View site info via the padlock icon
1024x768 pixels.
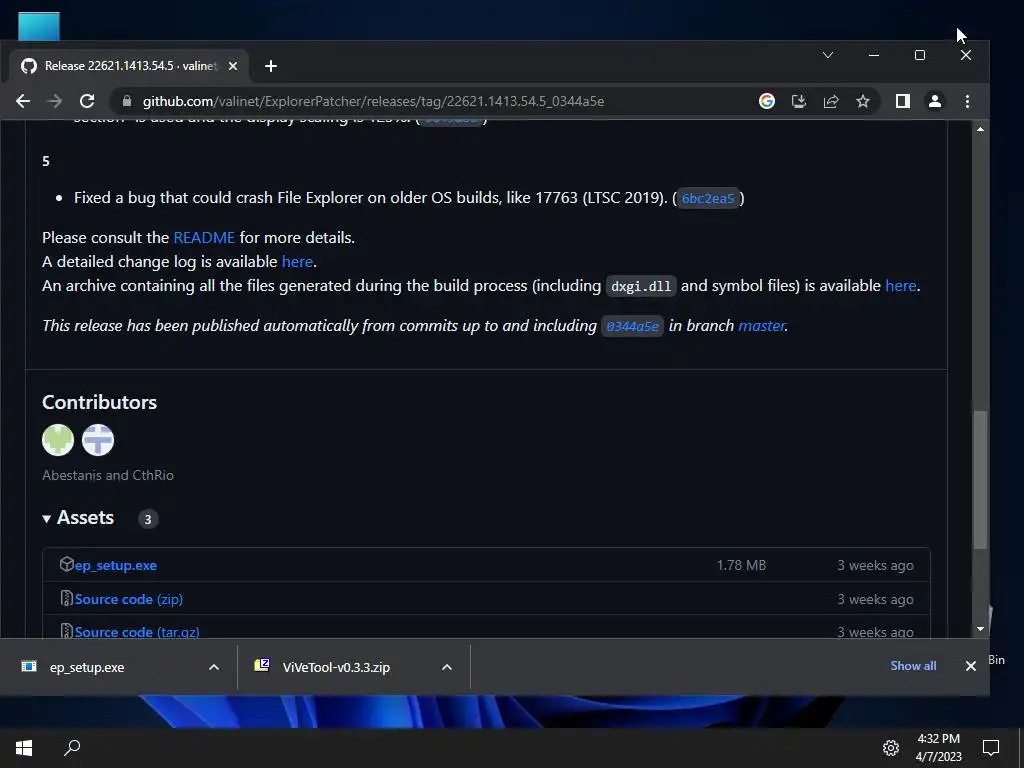(127, 101)
